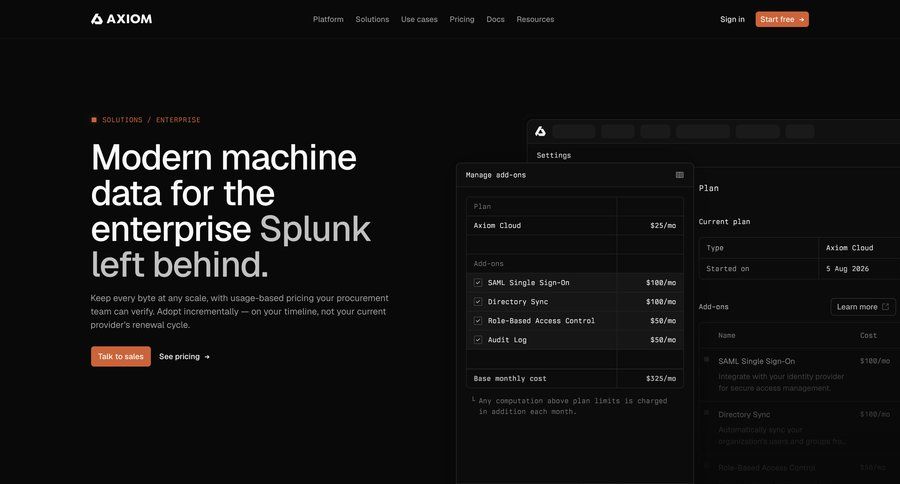Follow the See pricing link

[x=184, y=357]
